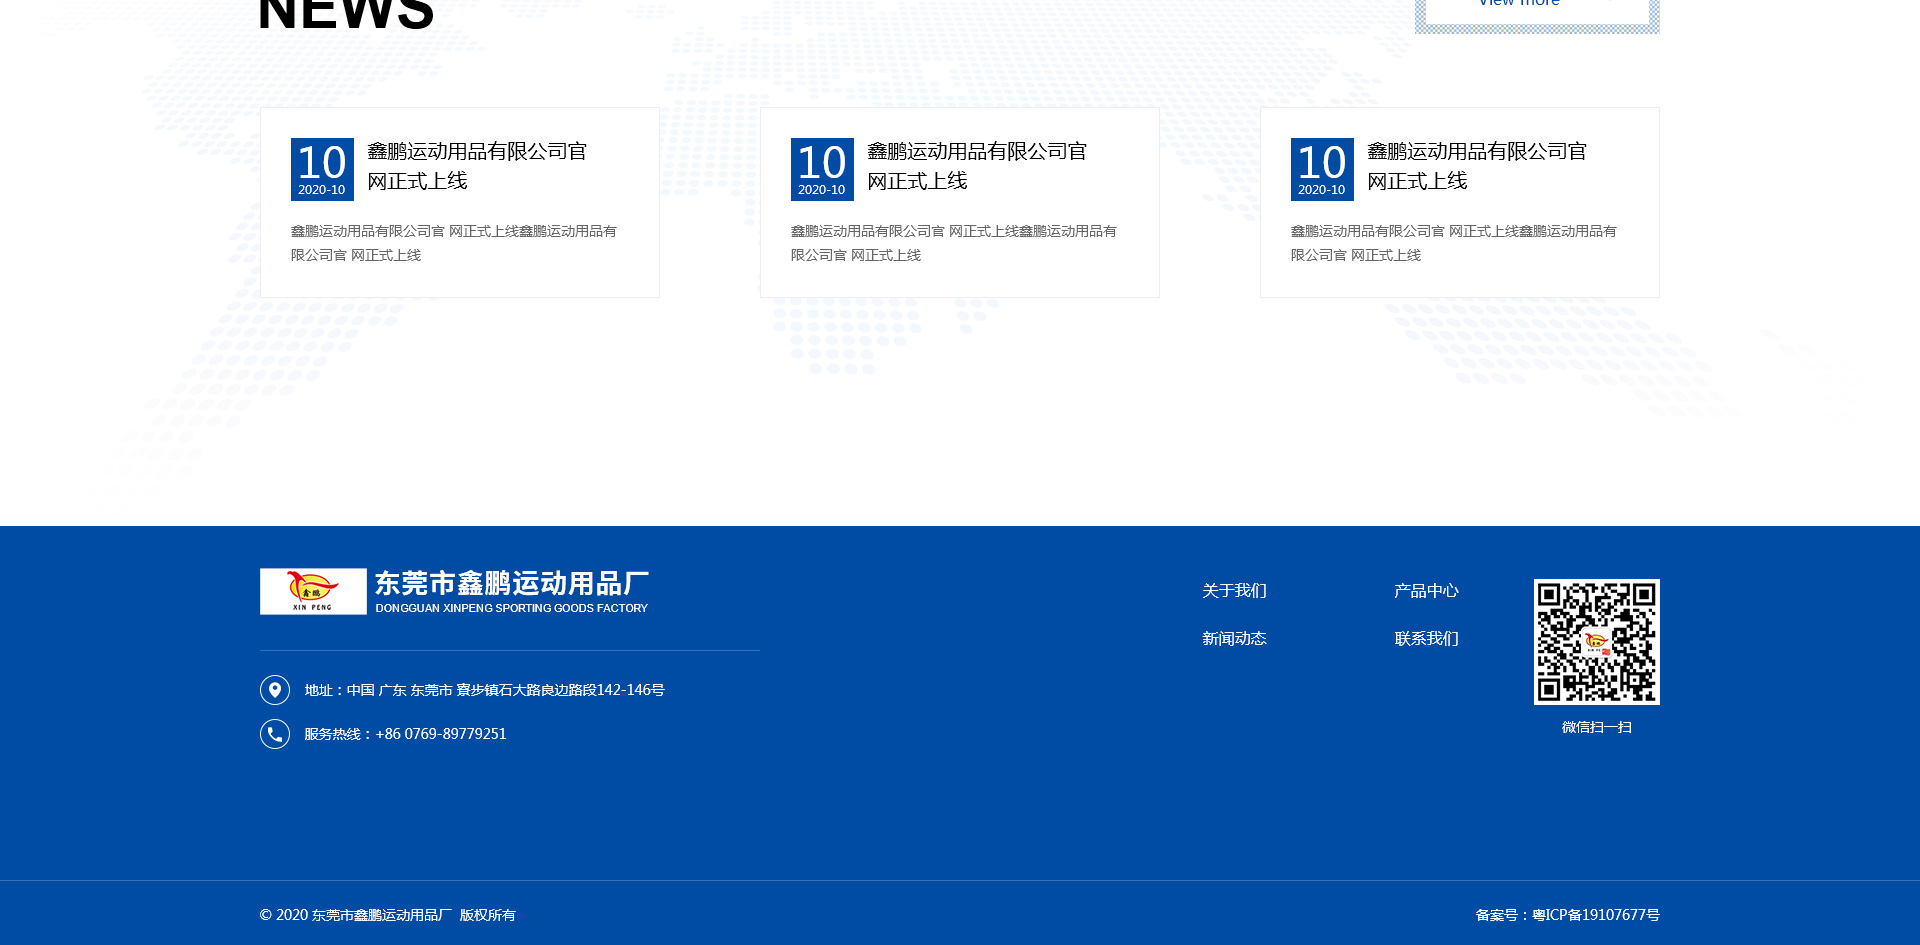Click the WeChat QR code image
1920x945 pixels.
click(x=1596, y=642)
